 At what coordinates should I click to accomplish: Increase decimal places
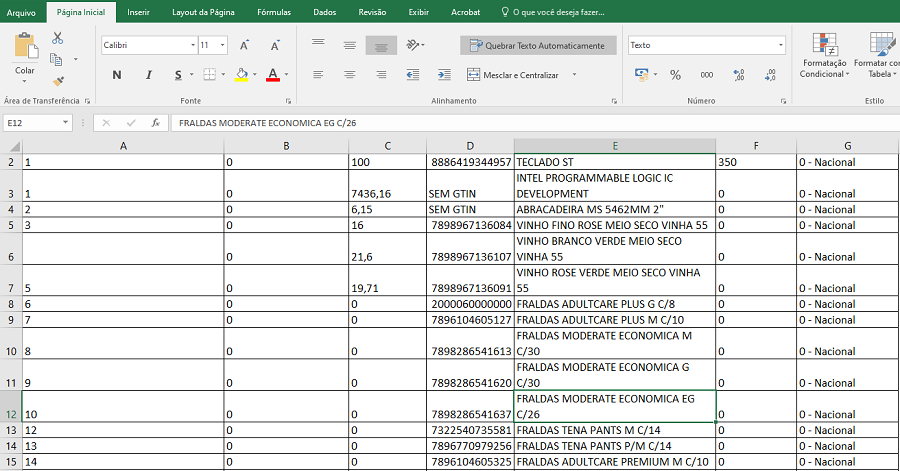pyautogui.click(x=739, y=75)
